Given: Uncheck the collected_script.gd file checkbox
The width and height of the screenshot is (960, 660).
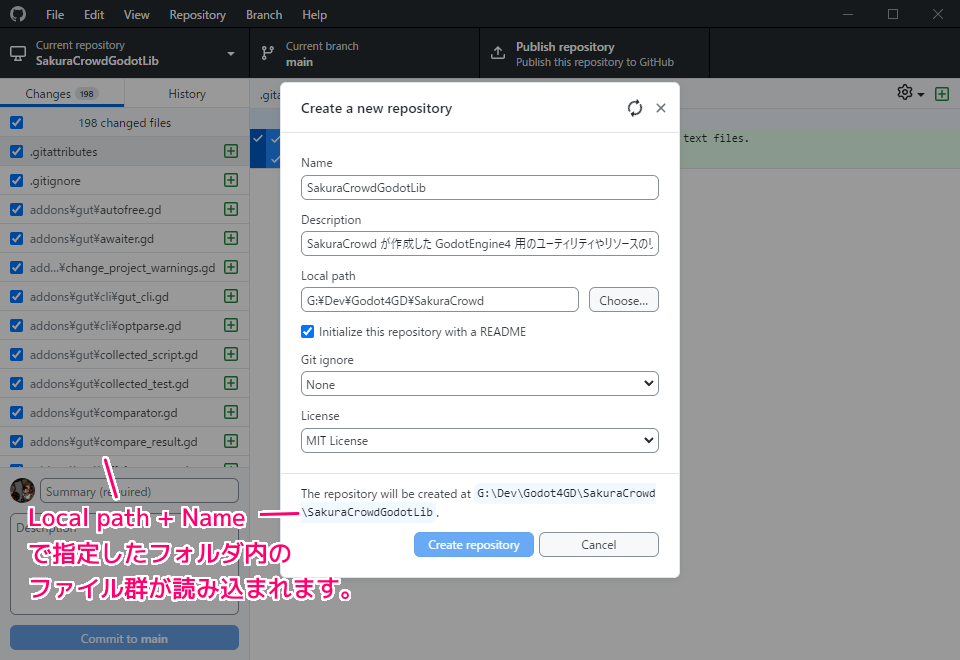Looking at the screenshot, I should coord(17,354).
